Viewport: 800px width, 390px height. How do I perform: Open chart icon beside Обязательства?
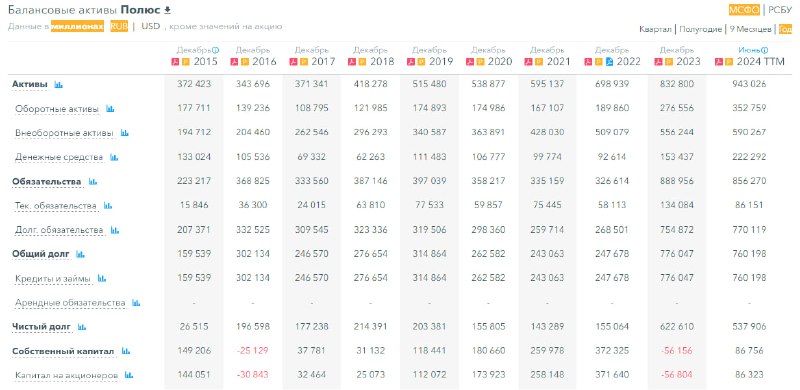[x=92, y=182]
